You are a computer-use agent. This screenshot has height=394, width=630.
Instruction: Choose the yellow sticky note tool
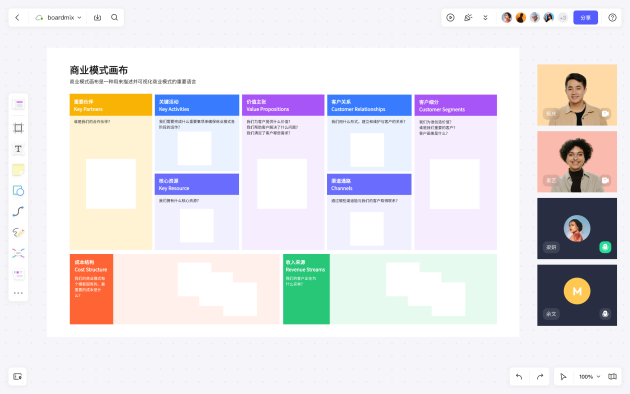click(18, 170)
